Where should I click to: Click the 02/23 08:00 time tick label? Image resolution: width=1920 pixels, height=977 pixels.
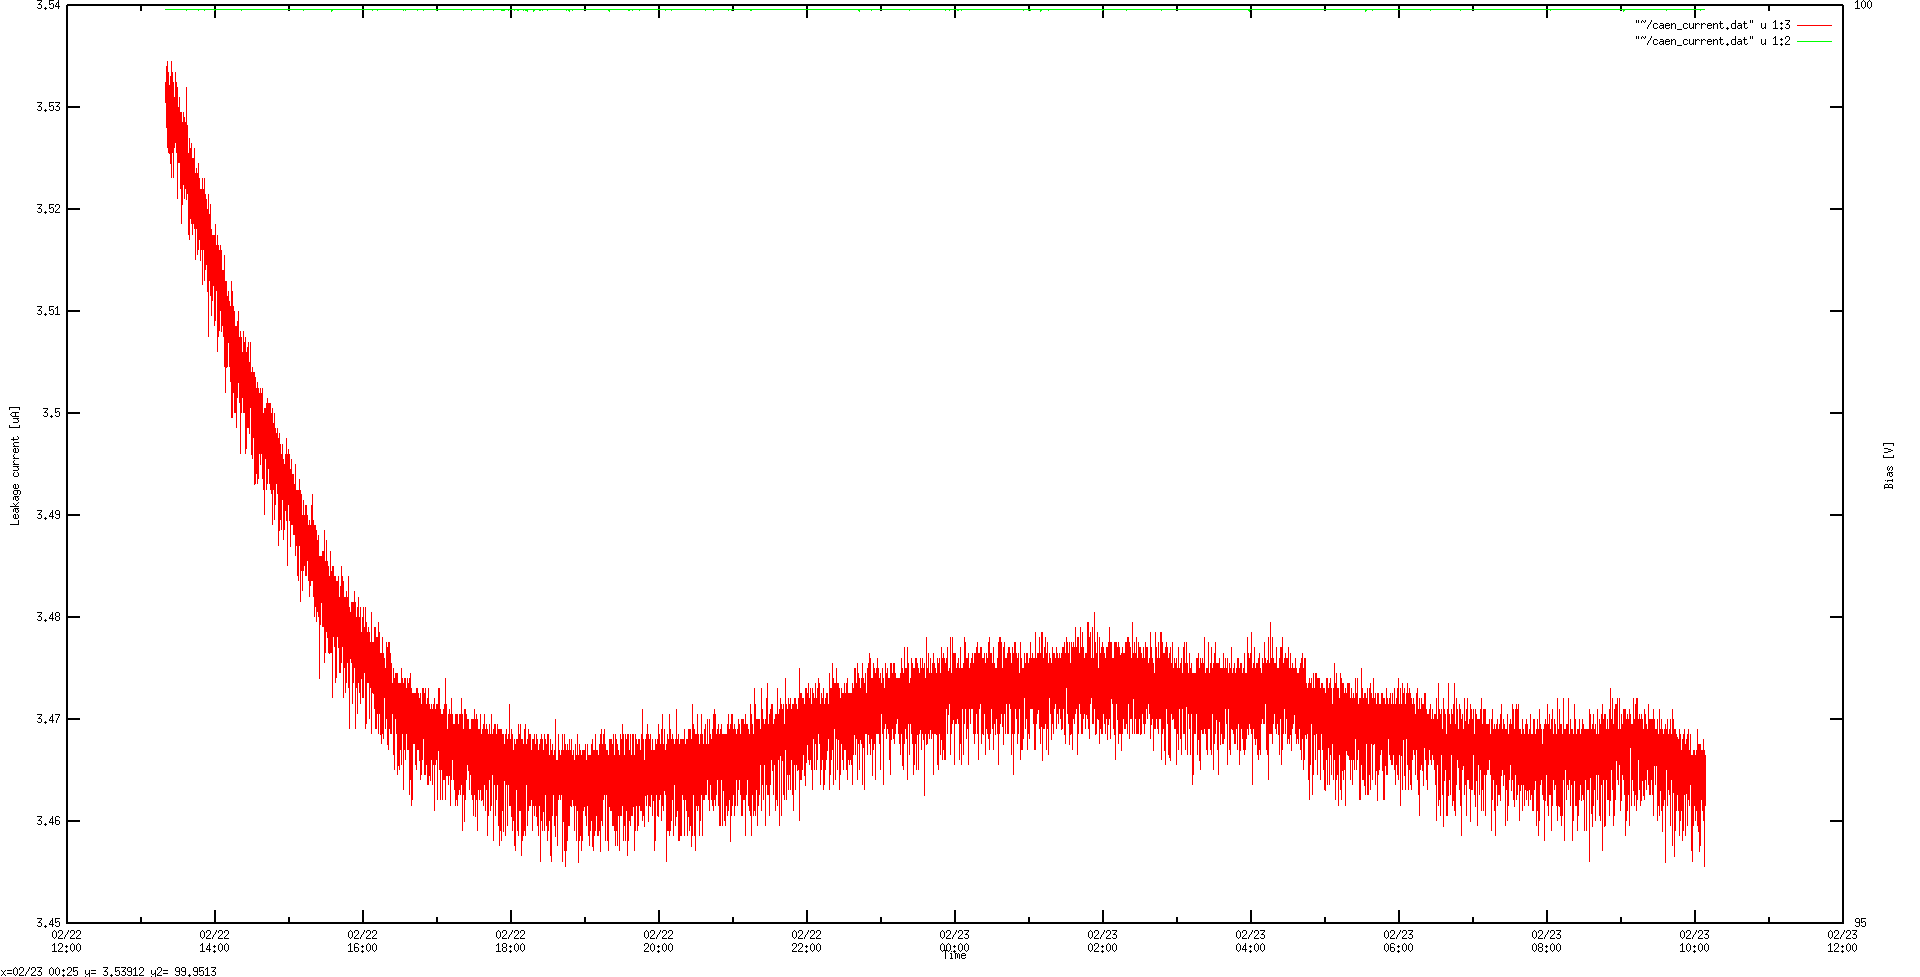[x=1546, y=941]
